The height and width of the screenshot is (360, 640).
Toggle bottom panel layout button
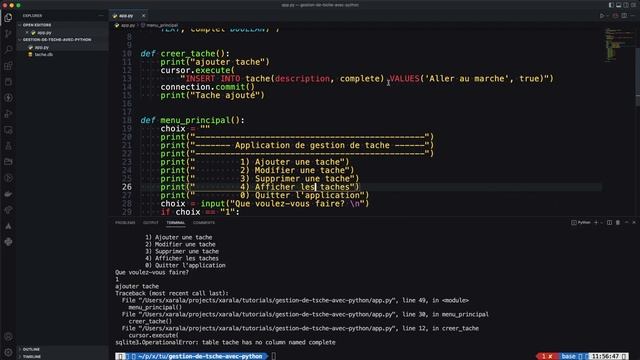[618, 5]
